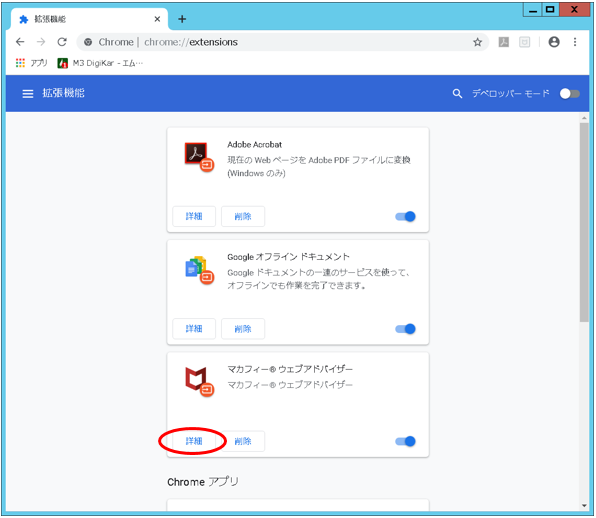This screenshot has width=596, height=518.
Task: Open 詳細 for Google オフライン ドキュメント
Action: coord(194,329)
